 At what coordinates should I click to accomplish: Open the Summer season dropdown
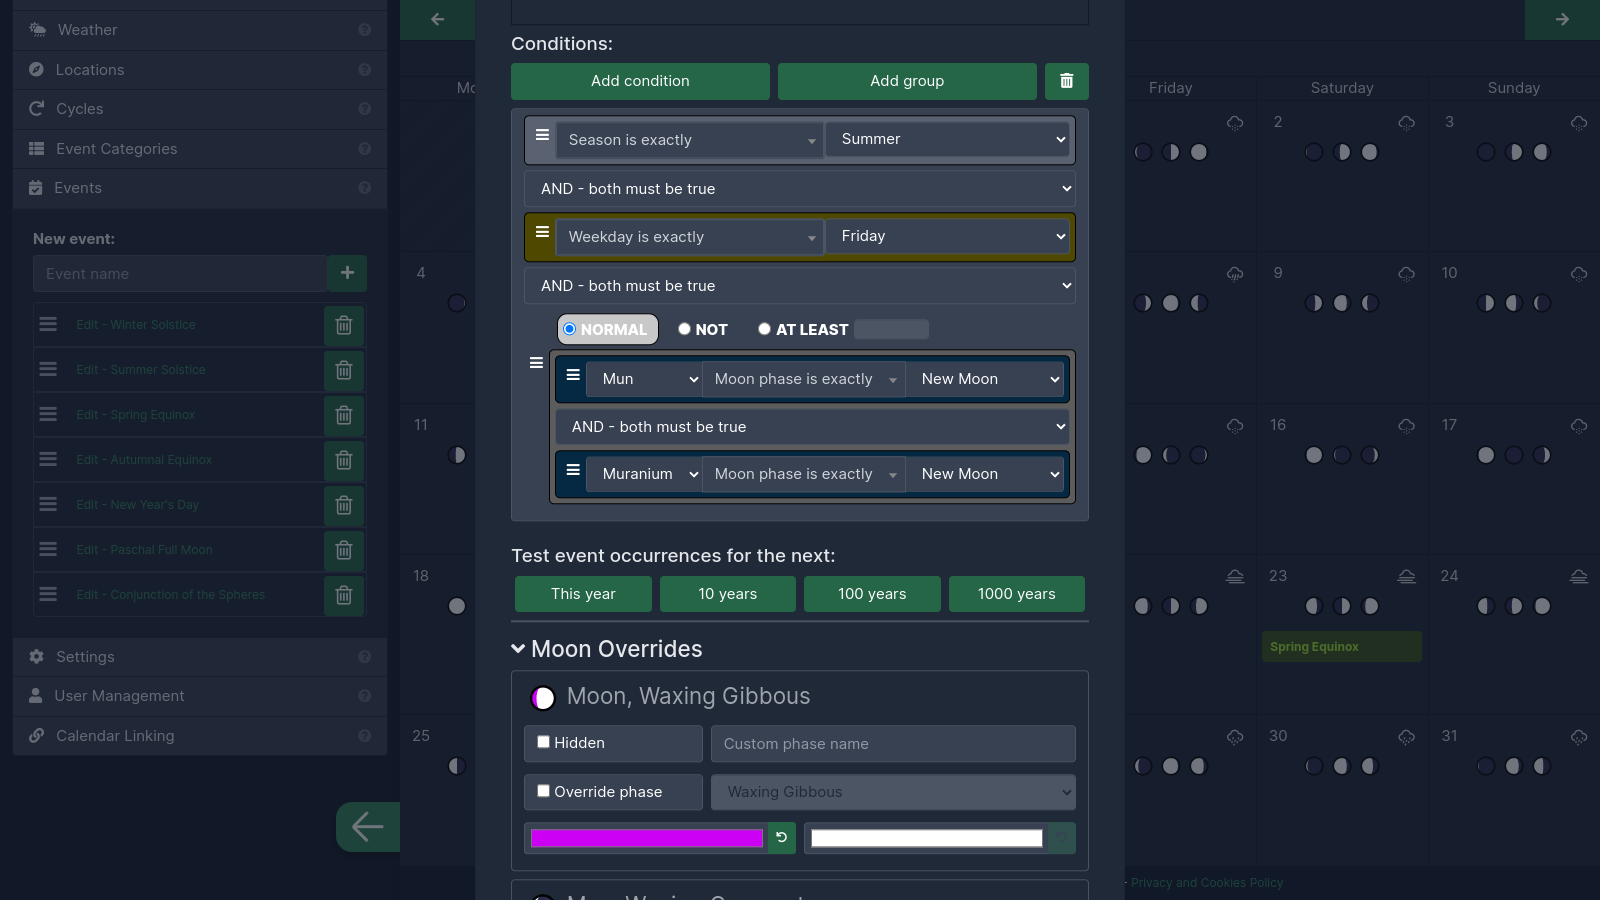950,140
